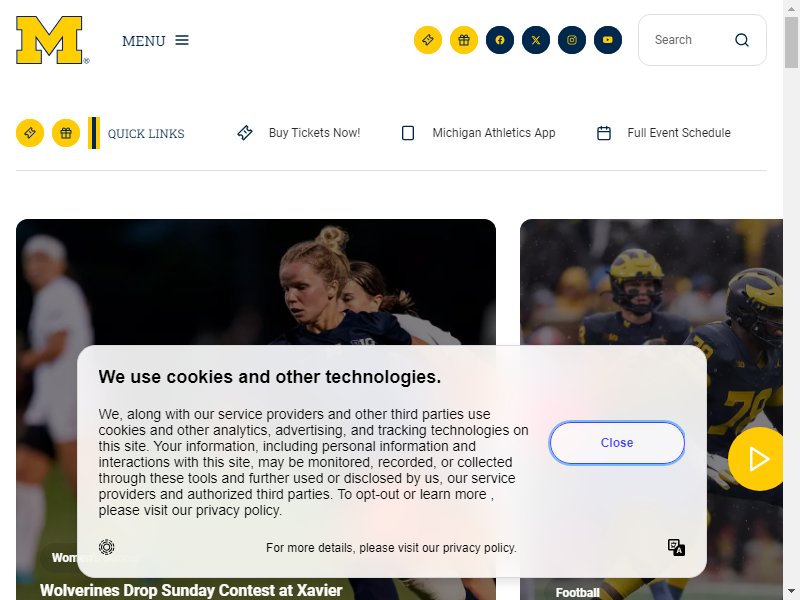Click the gift icon beside Quick Links

click(66, 133)
